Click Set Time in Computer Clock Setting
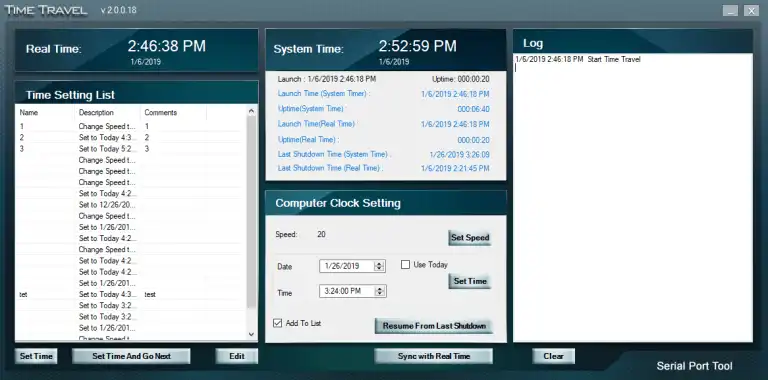This screenshot has height=380, width=768. click(x=470, y=282)
